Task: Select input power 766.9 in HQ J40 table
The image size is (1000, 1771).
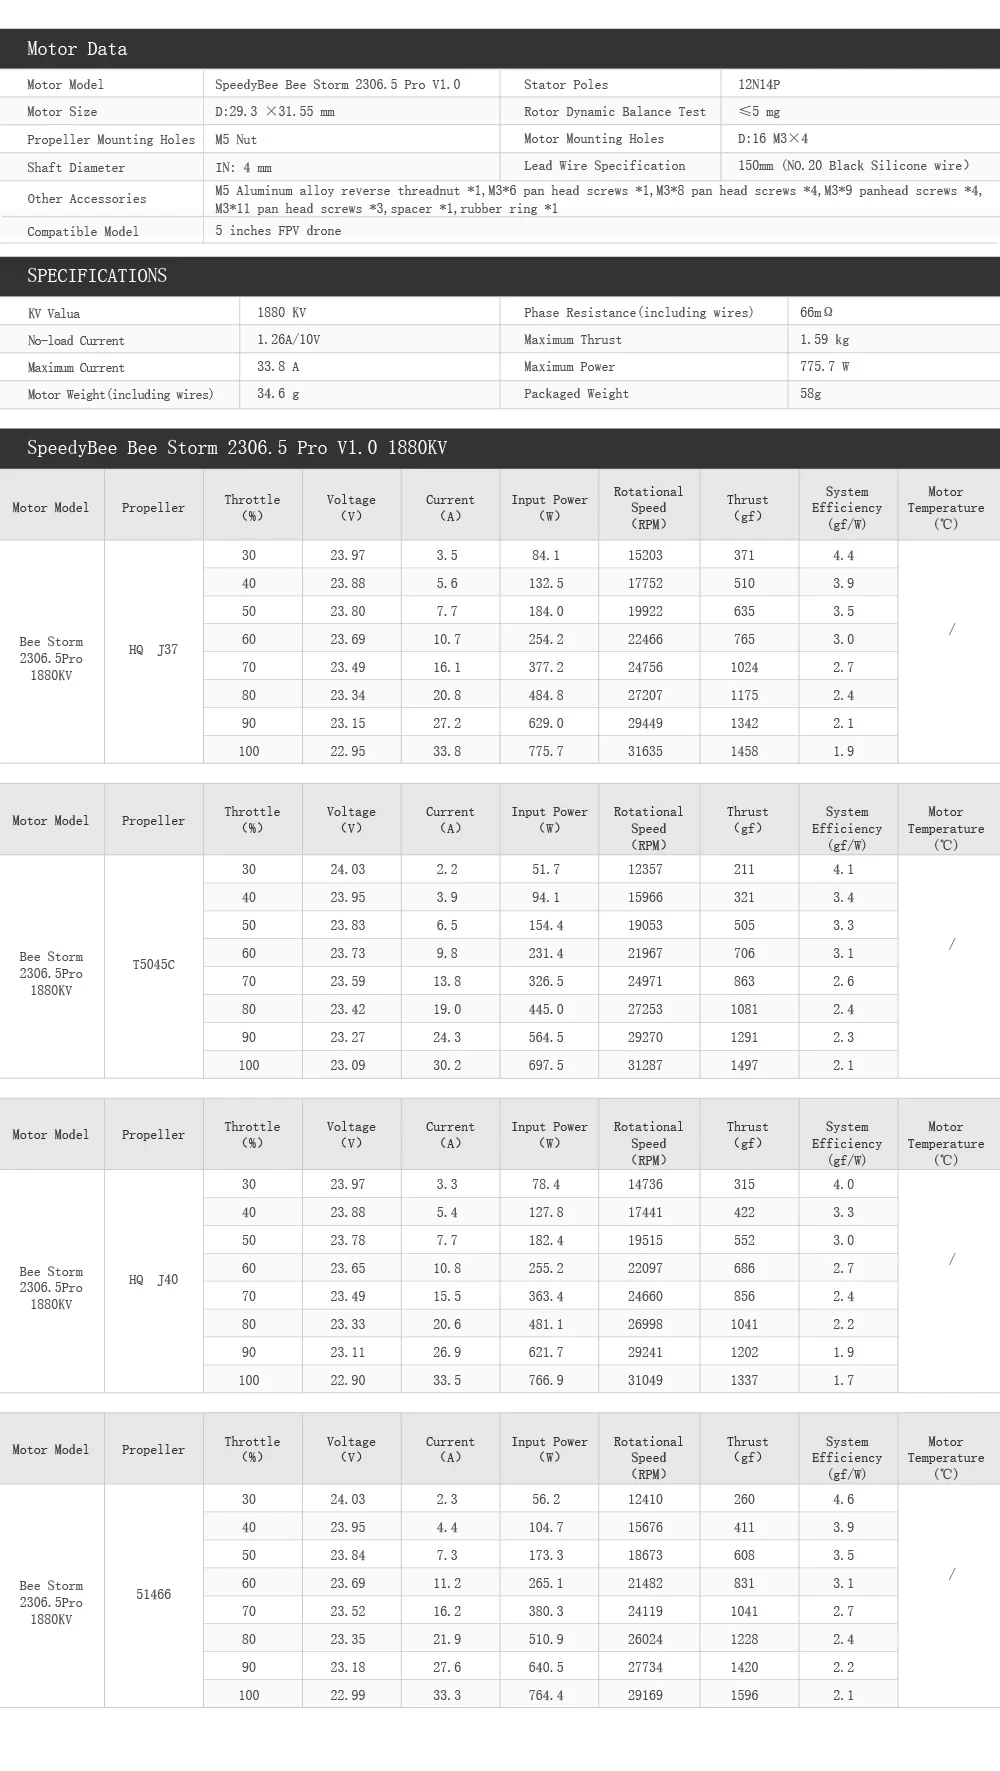Action: pos(546,1380)
